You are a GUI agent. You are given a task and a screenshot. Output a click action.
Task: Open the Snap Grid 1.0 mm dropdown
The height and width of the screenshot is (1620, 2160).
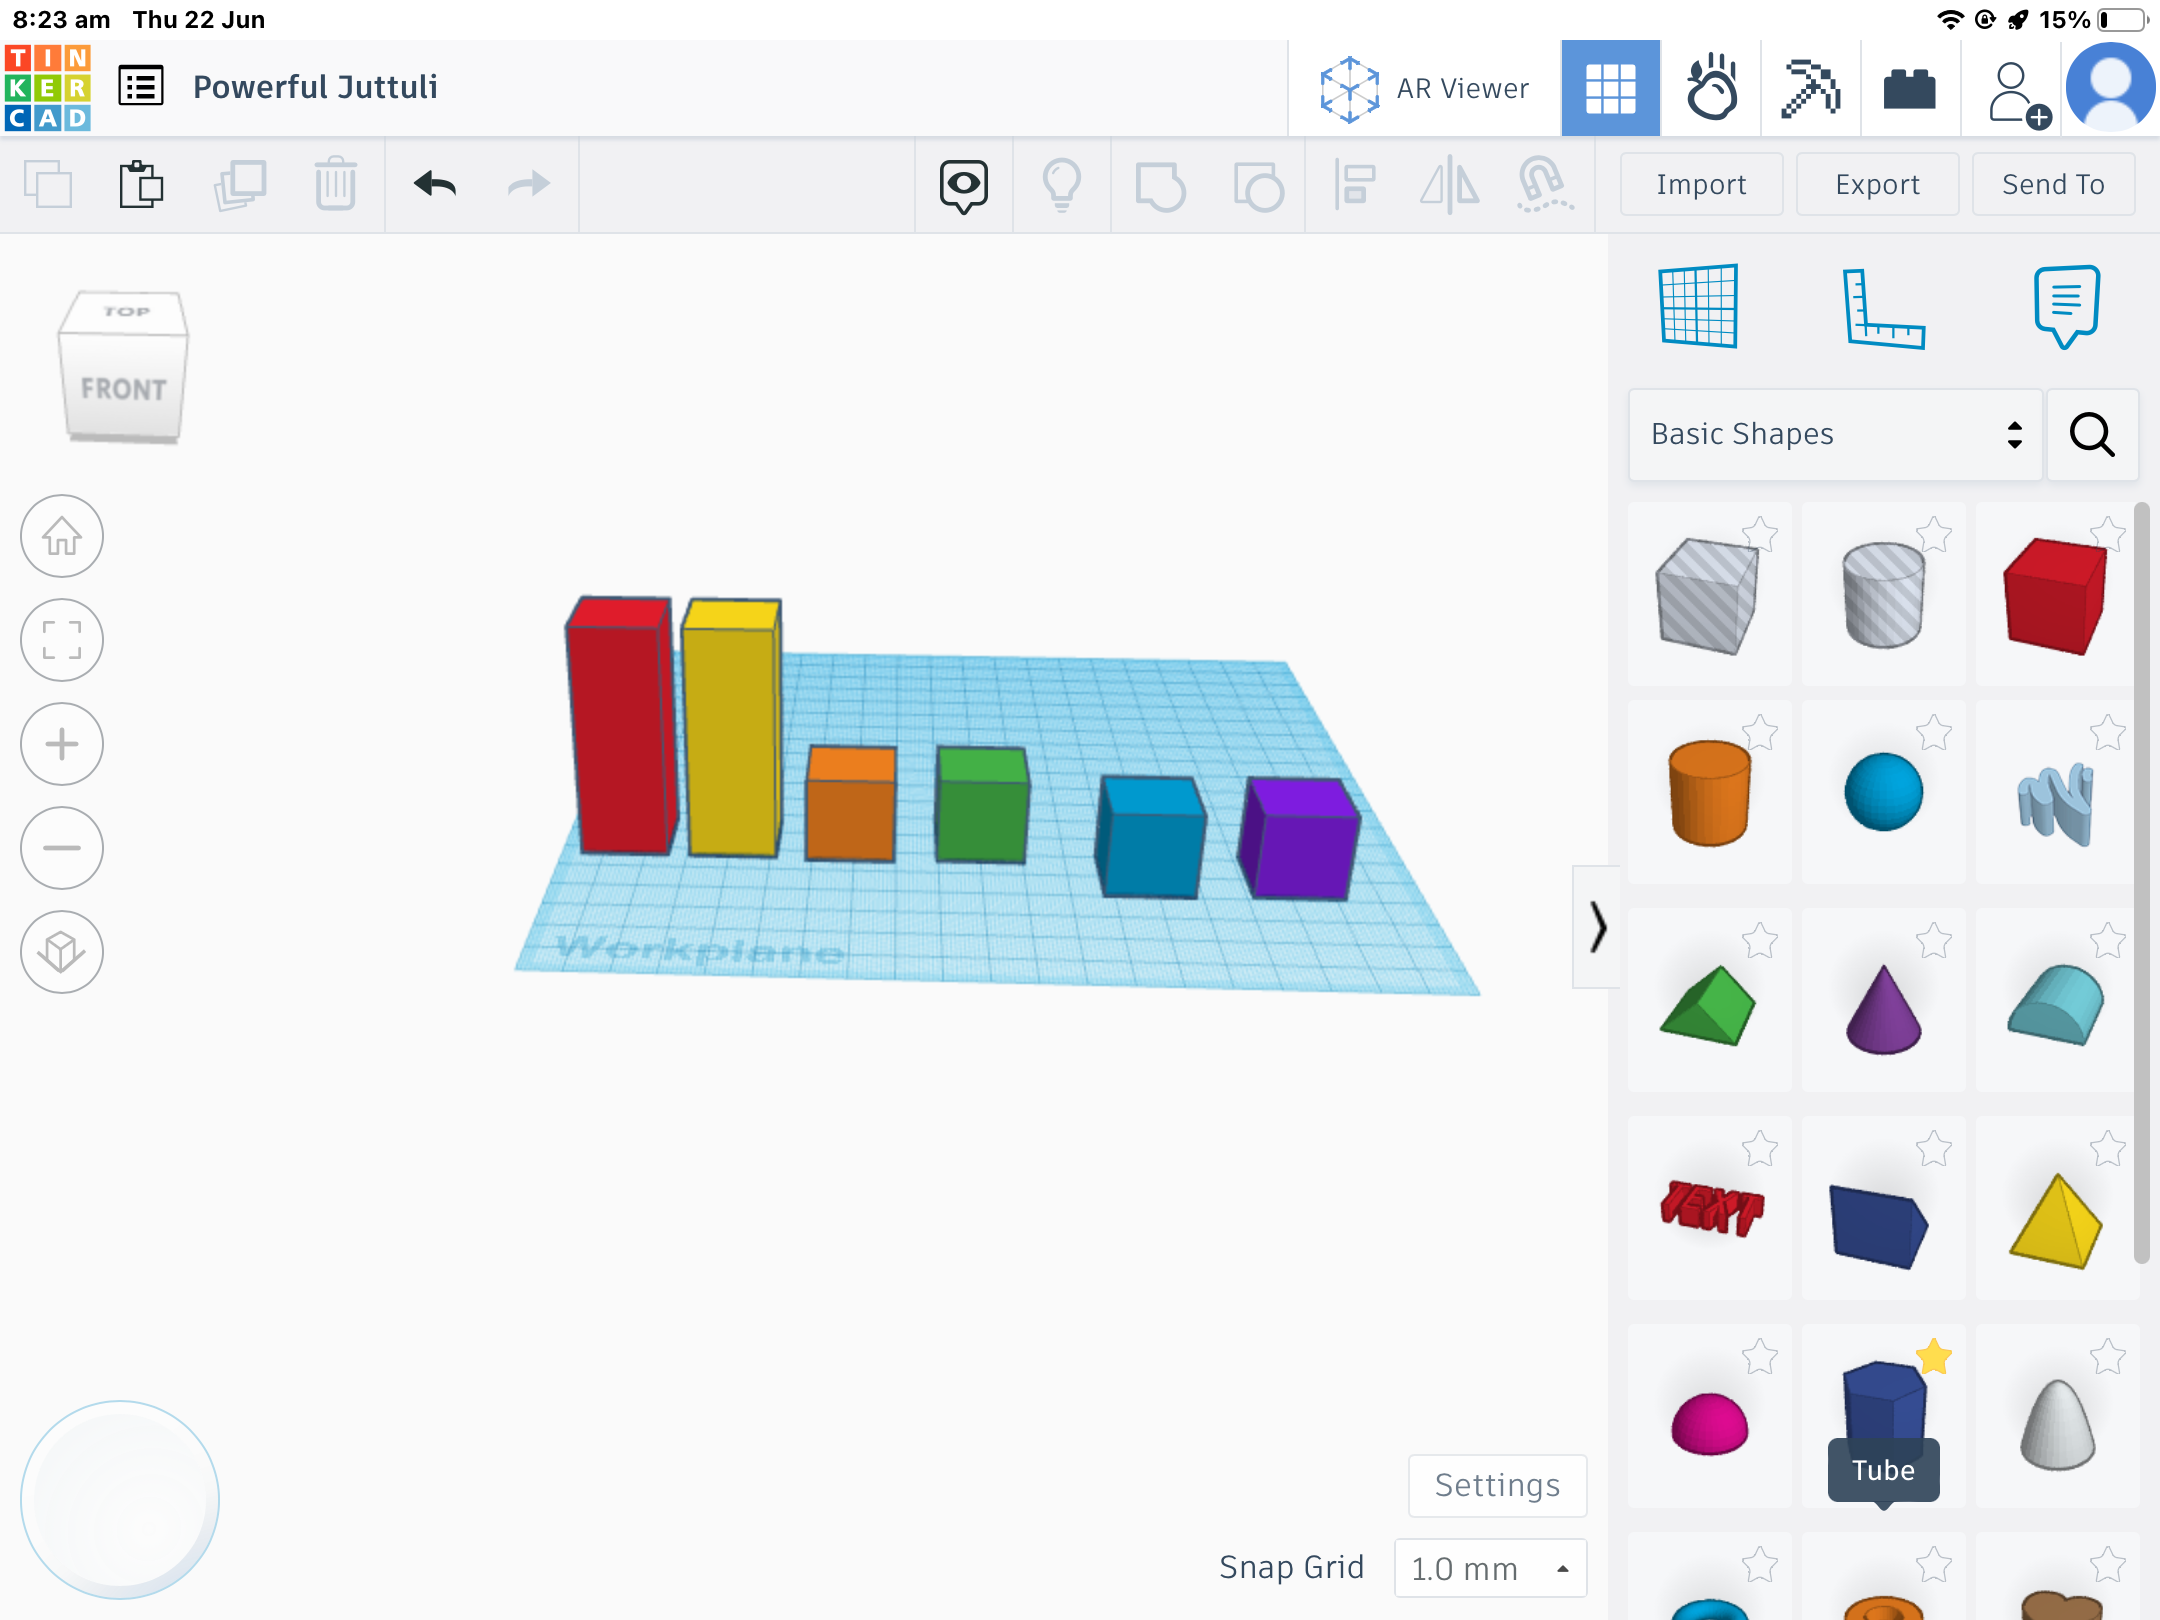tap(1489, 1568)
